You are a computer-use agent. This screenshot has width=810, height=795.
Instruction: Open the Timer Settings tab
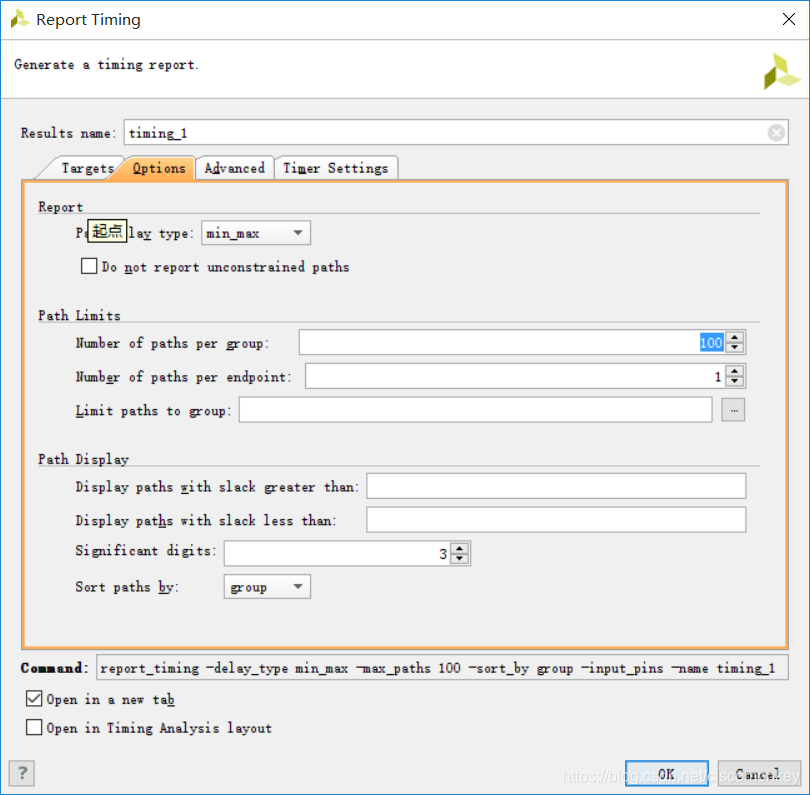click(x=336, y=168)
